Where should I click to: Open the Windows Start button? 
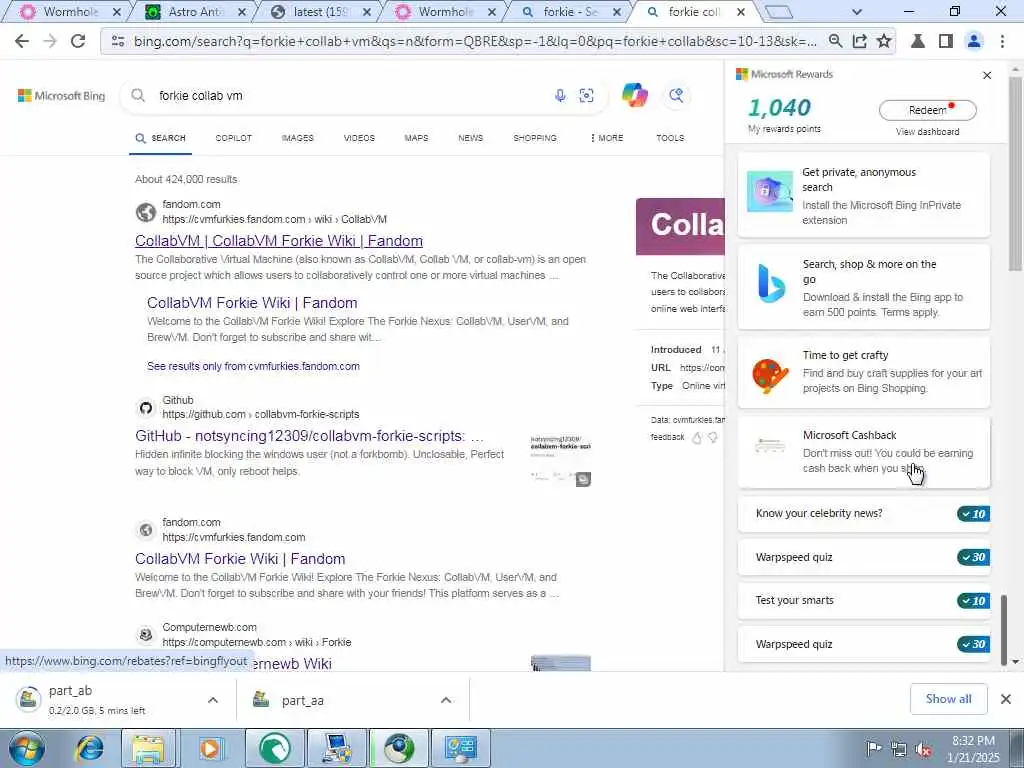tap(27, 748)
